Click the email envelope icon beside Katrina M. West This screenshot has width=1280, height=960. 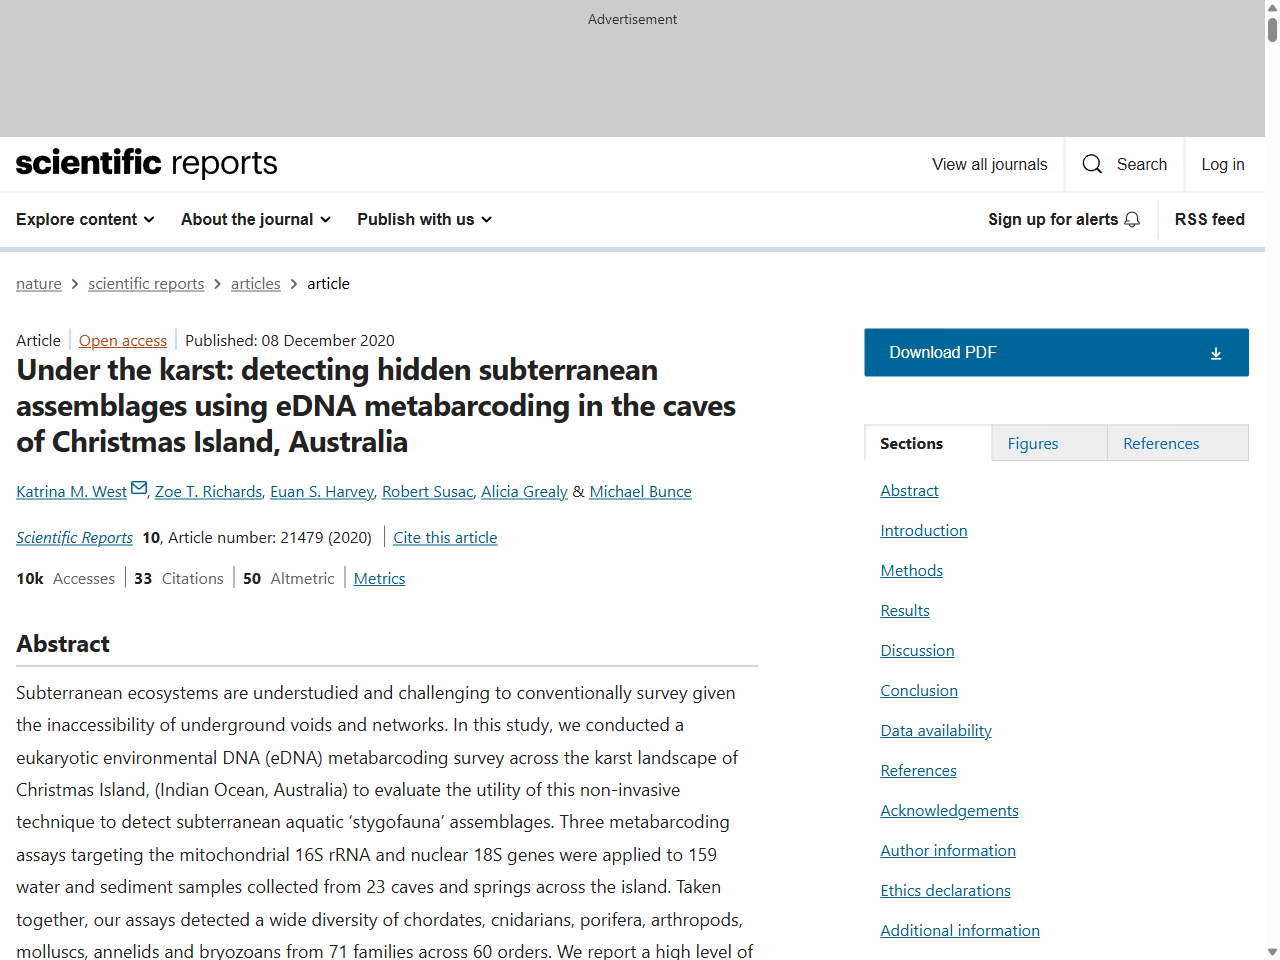pyautogui.click(x=139, y=488)
